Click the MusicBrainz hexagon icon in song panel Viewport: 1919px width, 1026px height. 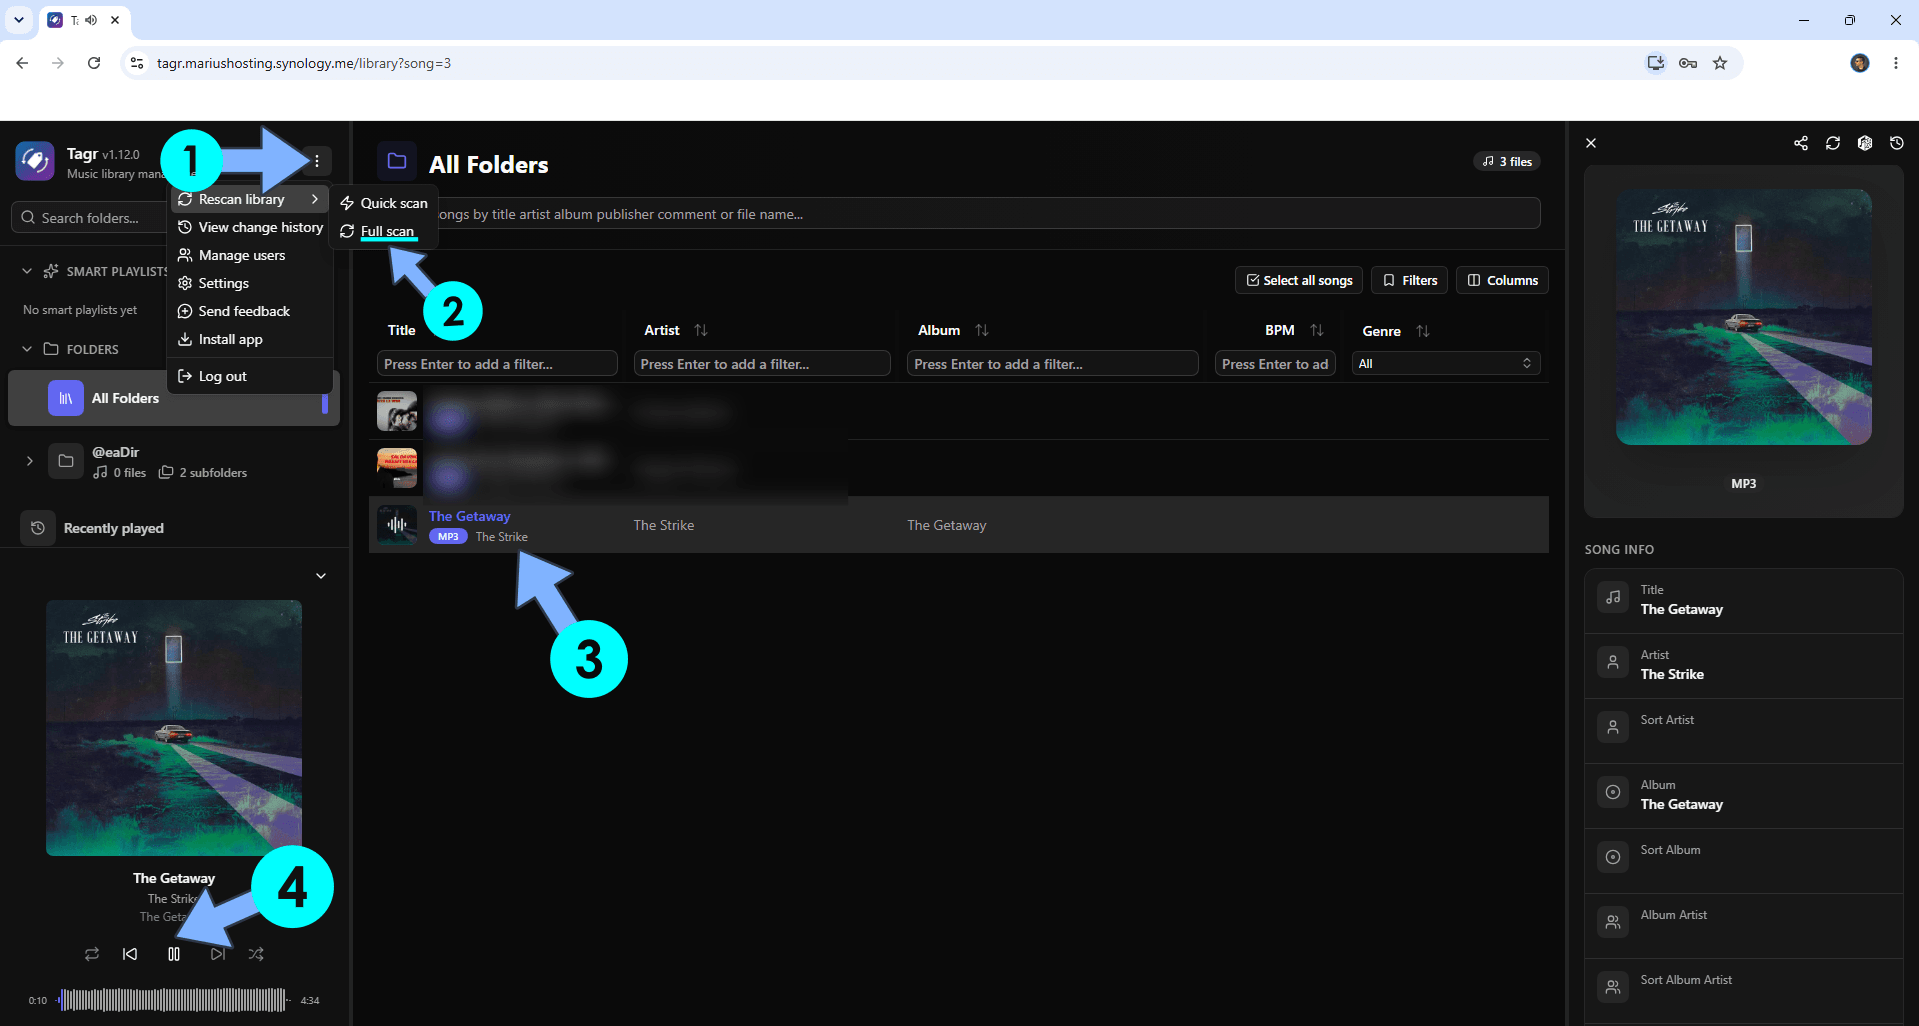[x=1865, y=143]
